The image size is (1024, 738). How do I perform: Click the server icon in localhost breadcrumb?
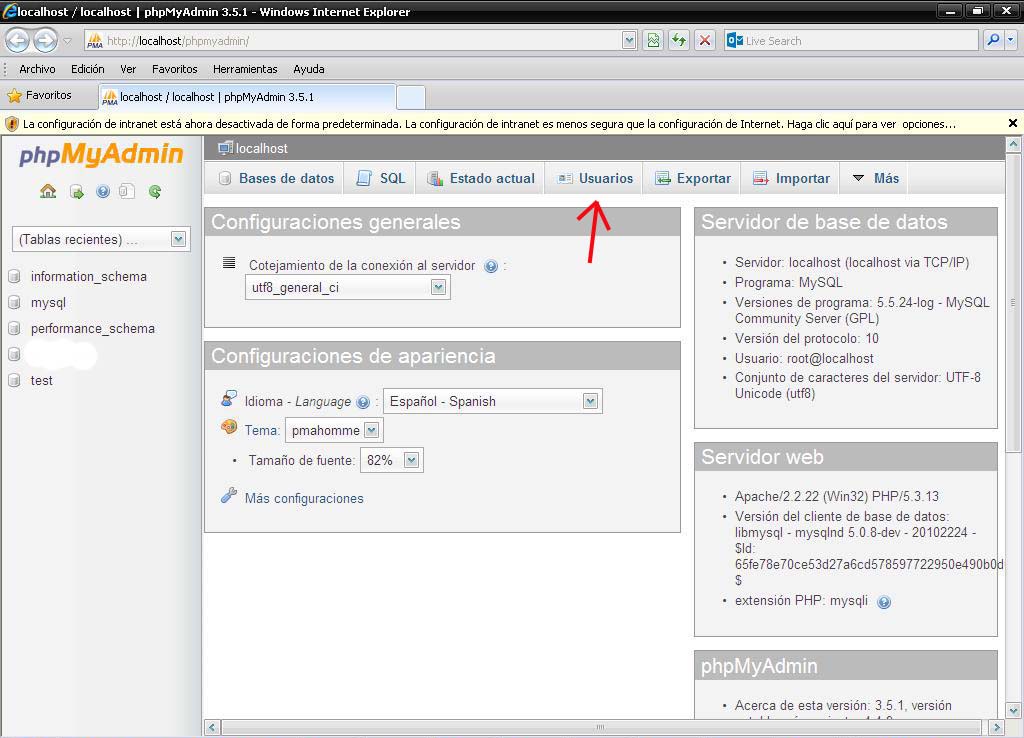click(225, 148)
